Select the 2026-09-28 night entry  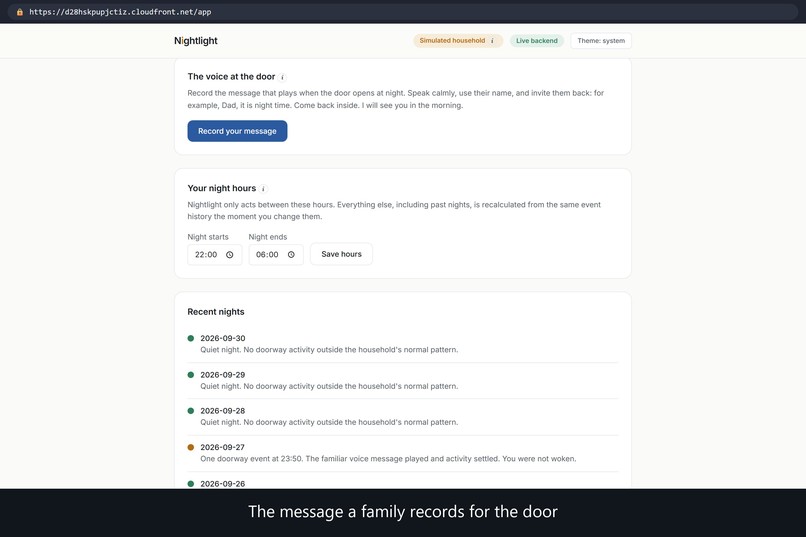(403, 416)
